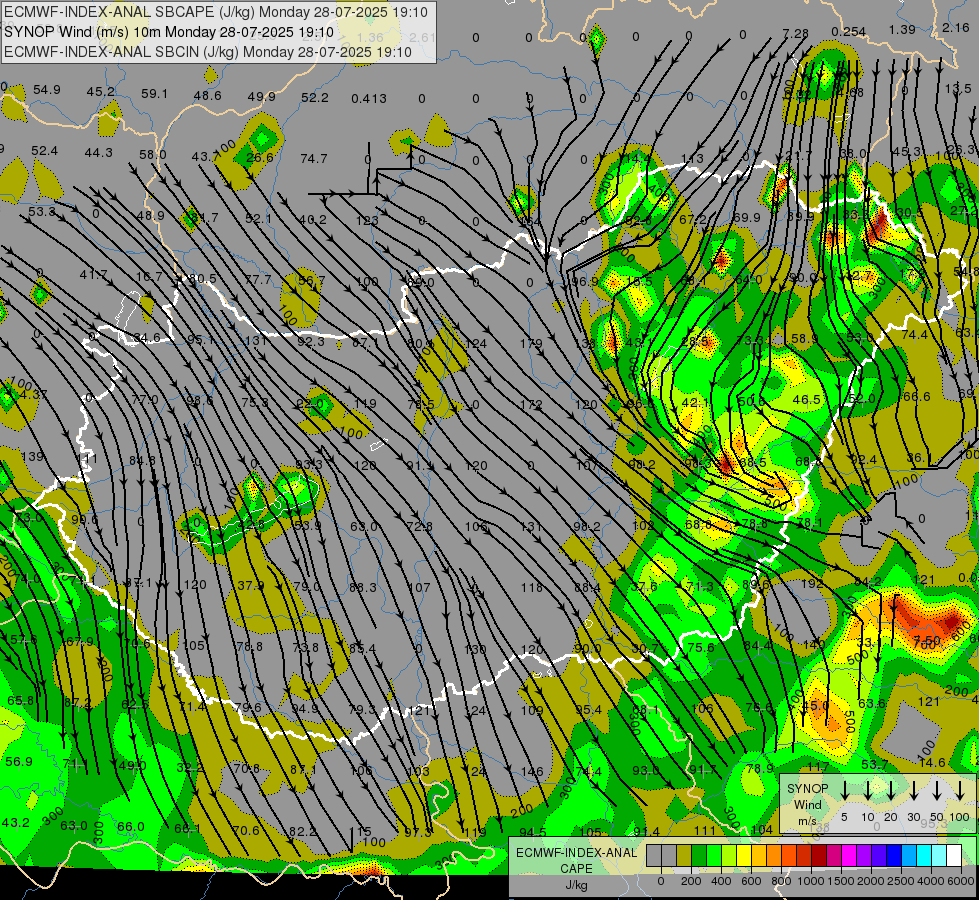Viewport: 979px width, 900px height.
Task: Pick the pure blue swatch right of the 2500 tick
Action: coord(894,855)
